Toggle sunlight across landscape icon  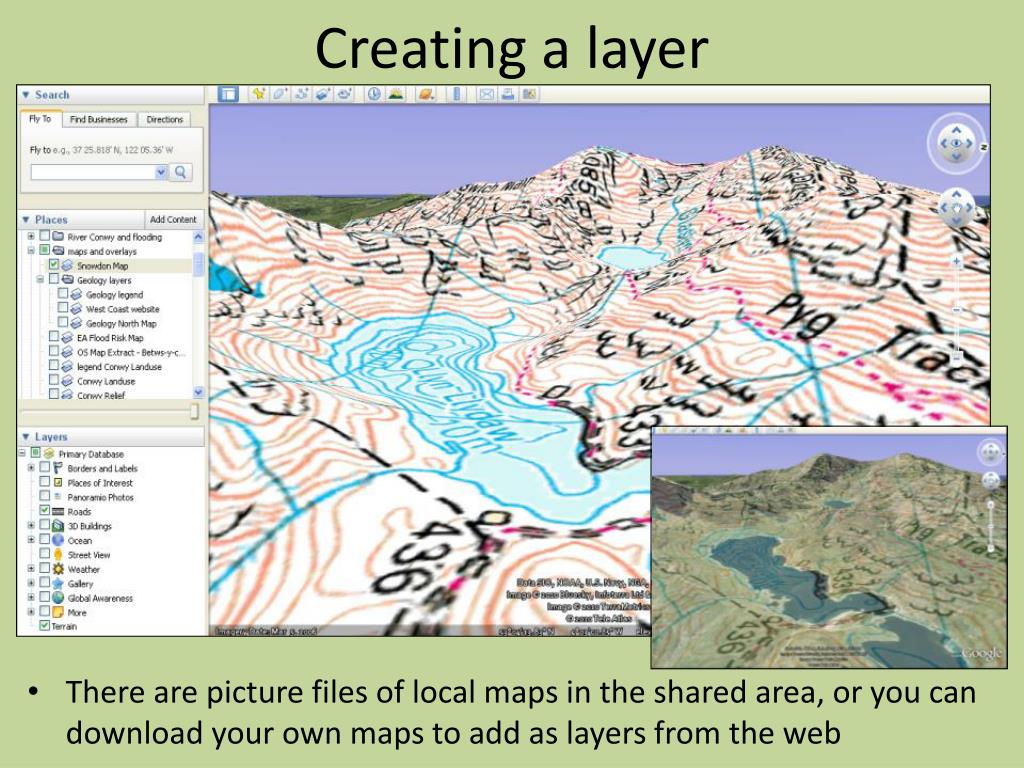[x=395, y=94]
